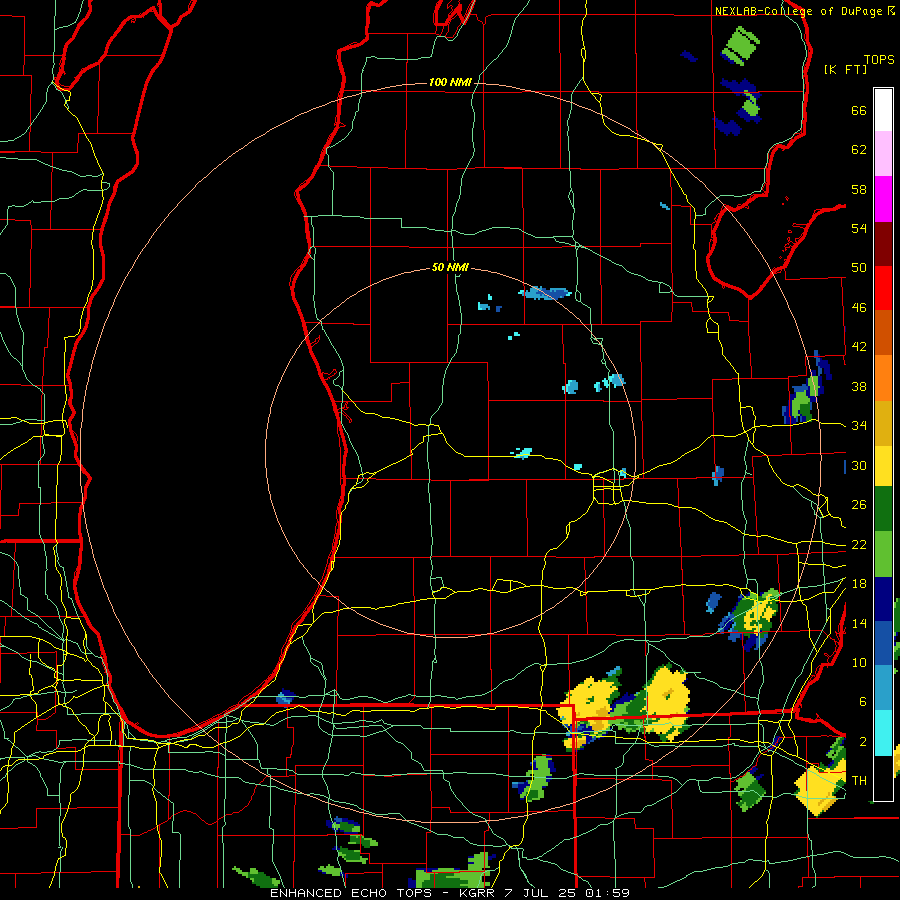The image size is (900, 900).
Task: Click the NEXLAB-College of DuPage credit text
Action: (805, 11)
